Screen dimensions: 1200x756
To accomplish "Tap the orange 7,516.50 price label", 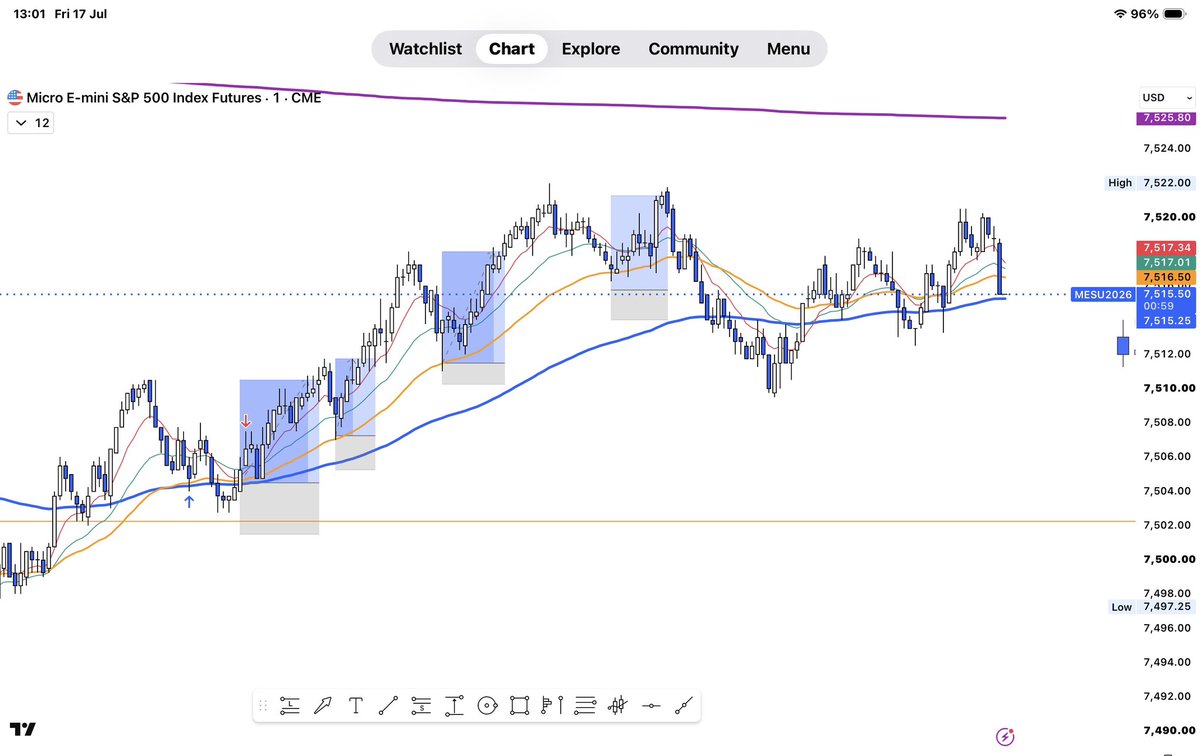I will [x=1166, y=277].
